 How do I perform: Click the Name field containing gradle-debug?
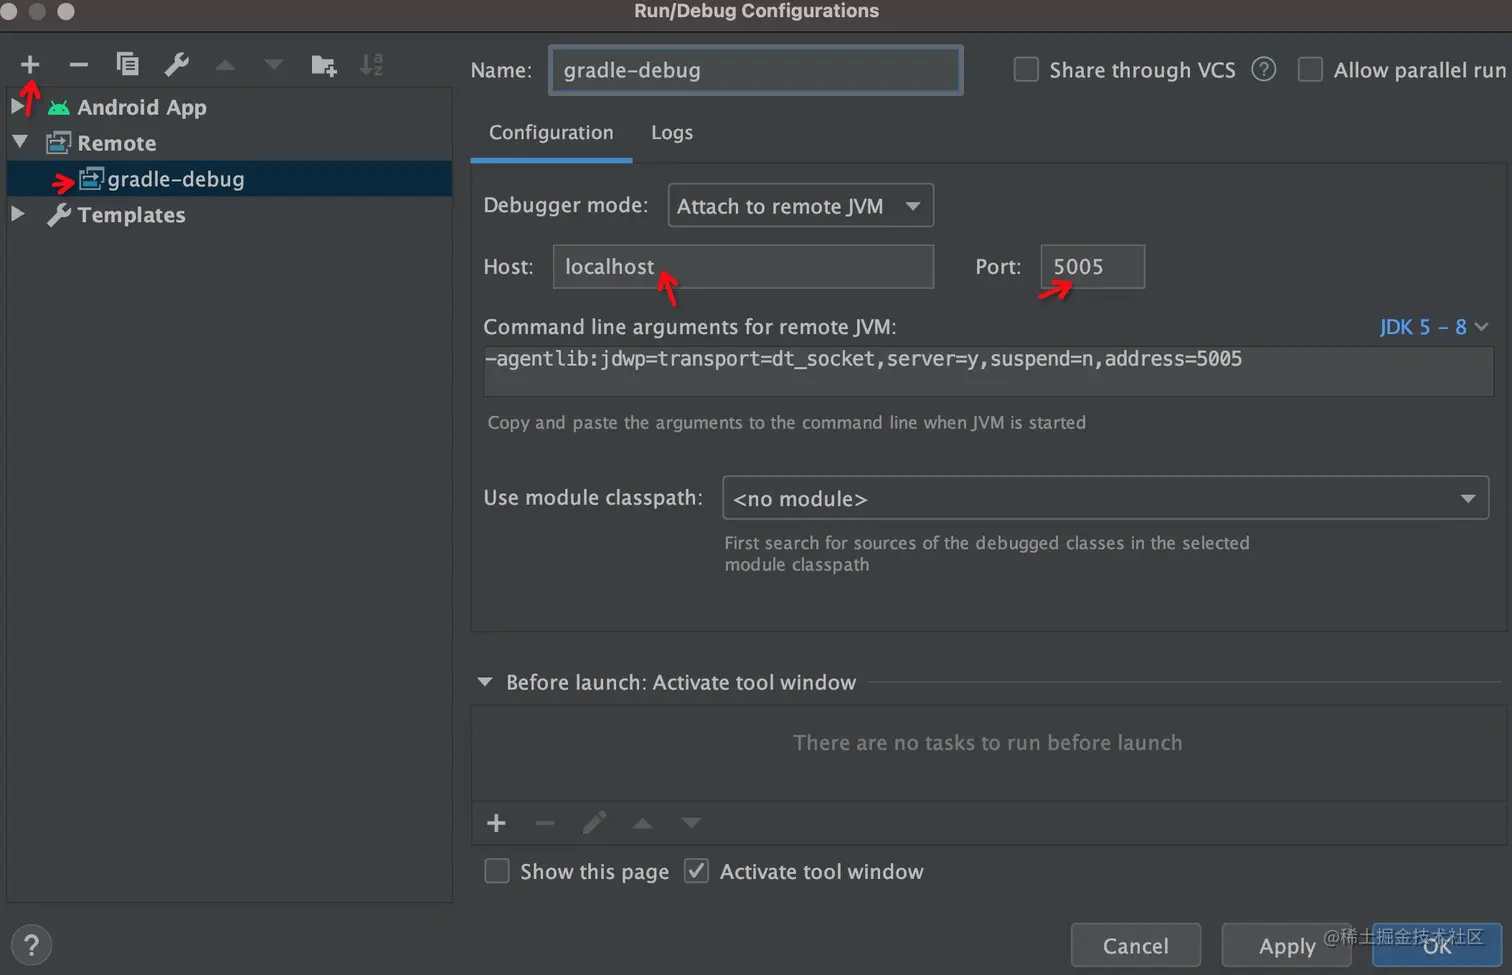coord(756,70)
